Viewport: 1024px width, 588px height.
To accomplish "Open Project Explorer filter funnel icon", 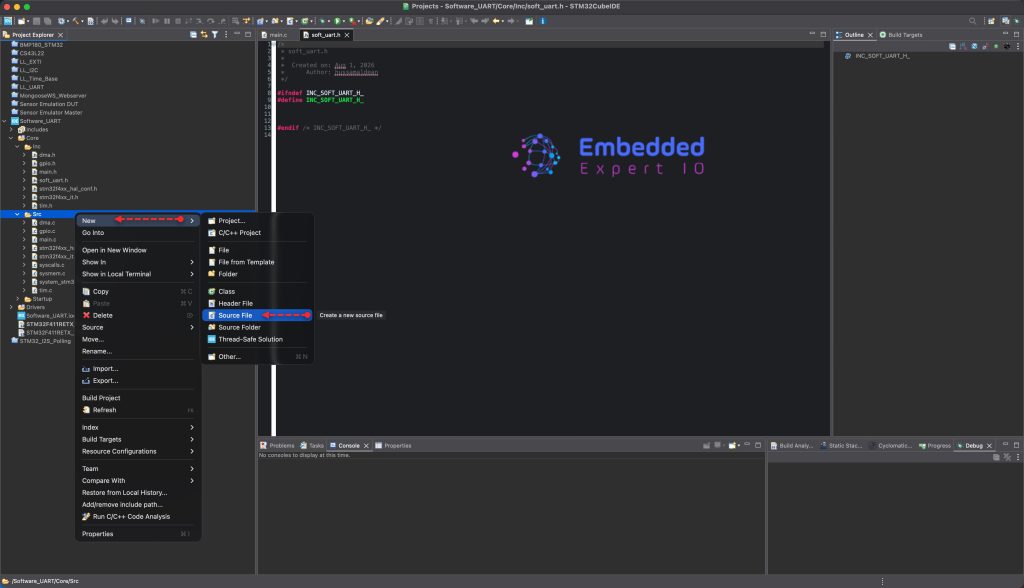I will coord(215,35).
